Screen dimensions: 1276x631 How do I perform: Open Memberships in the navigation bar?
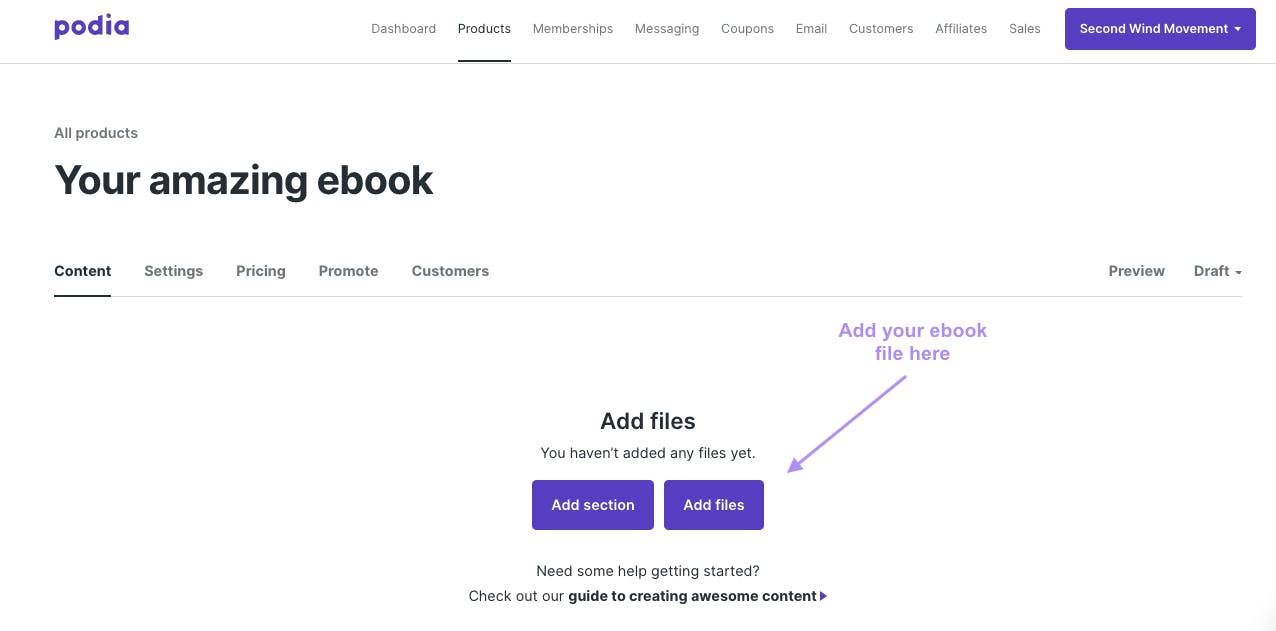572,29
